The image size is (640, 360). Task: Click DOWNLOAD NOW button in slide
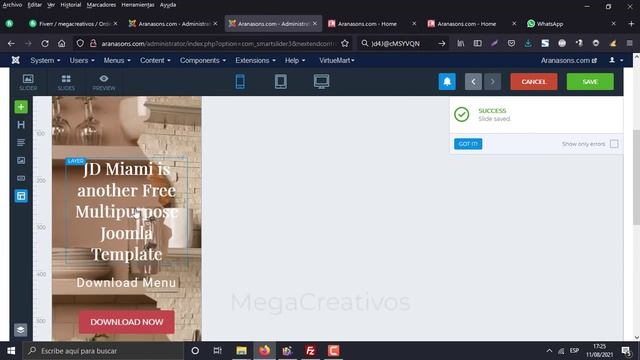click(x=127, y=322)
